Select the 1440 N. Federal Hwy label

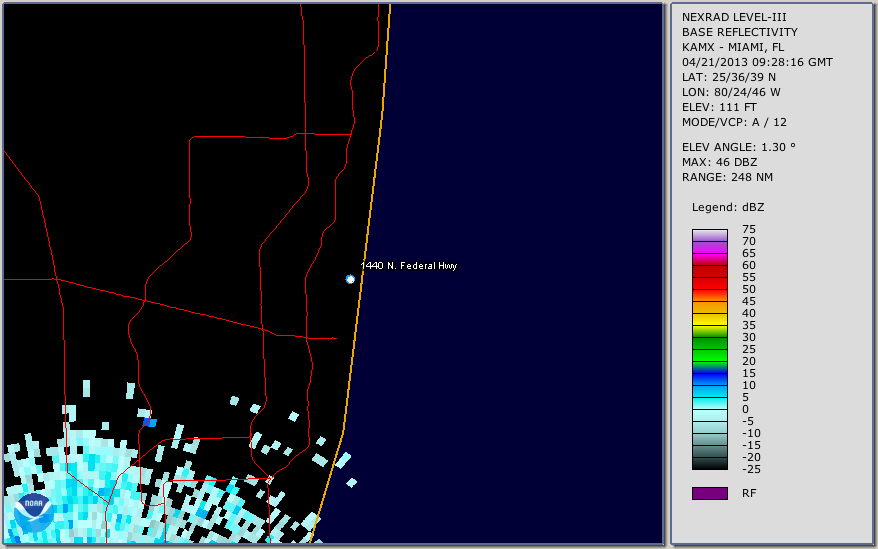(409, 266)
